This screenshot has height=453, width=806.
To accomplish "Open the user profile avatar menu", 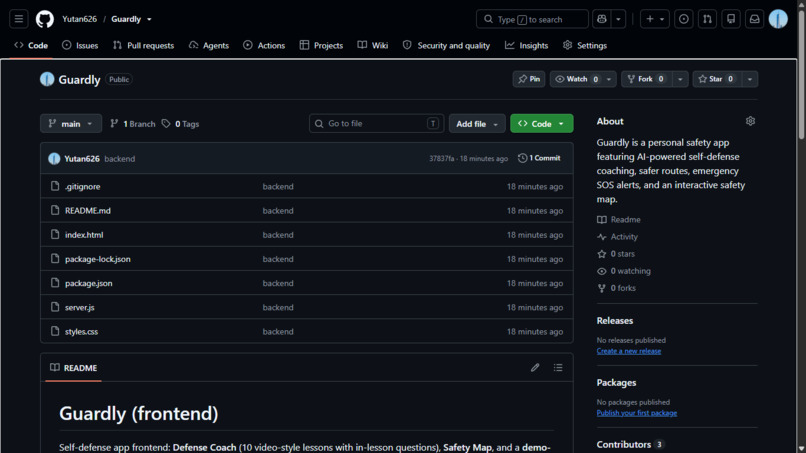I will (778, 19).
